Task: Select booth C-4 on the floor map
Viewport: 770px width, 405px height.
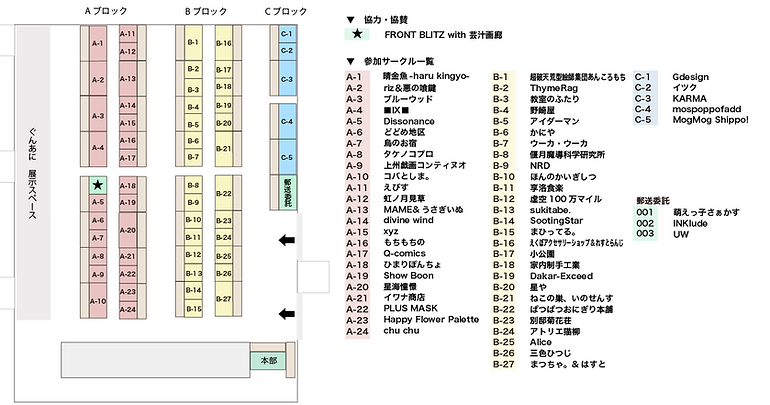Action: point(287,121)
